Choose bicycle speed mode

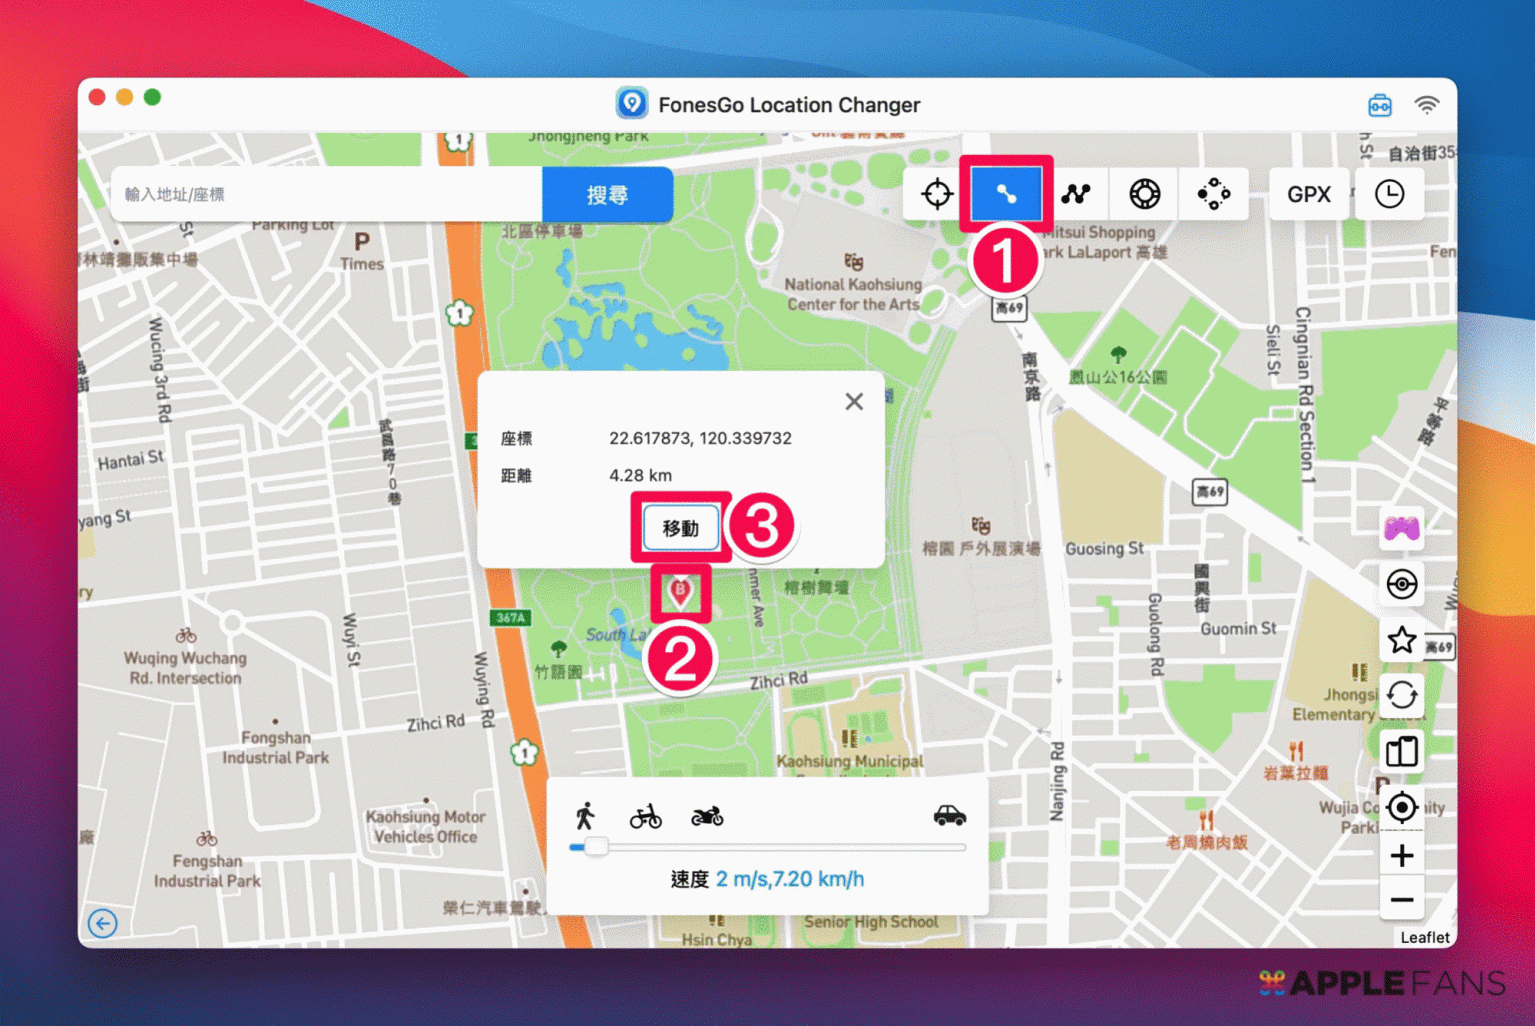pyautogui.click(x=645, y=817)
